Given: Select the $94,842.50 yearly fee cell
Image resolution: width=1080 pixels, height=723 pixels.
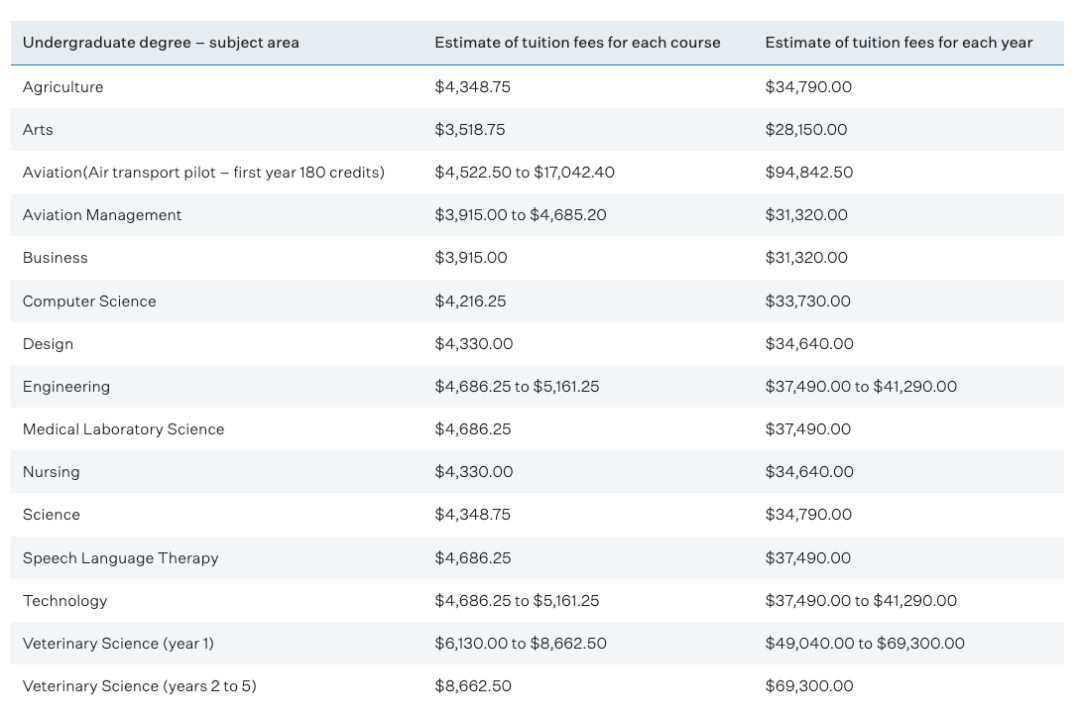Looking at the screenshot, I should [808, 173].
